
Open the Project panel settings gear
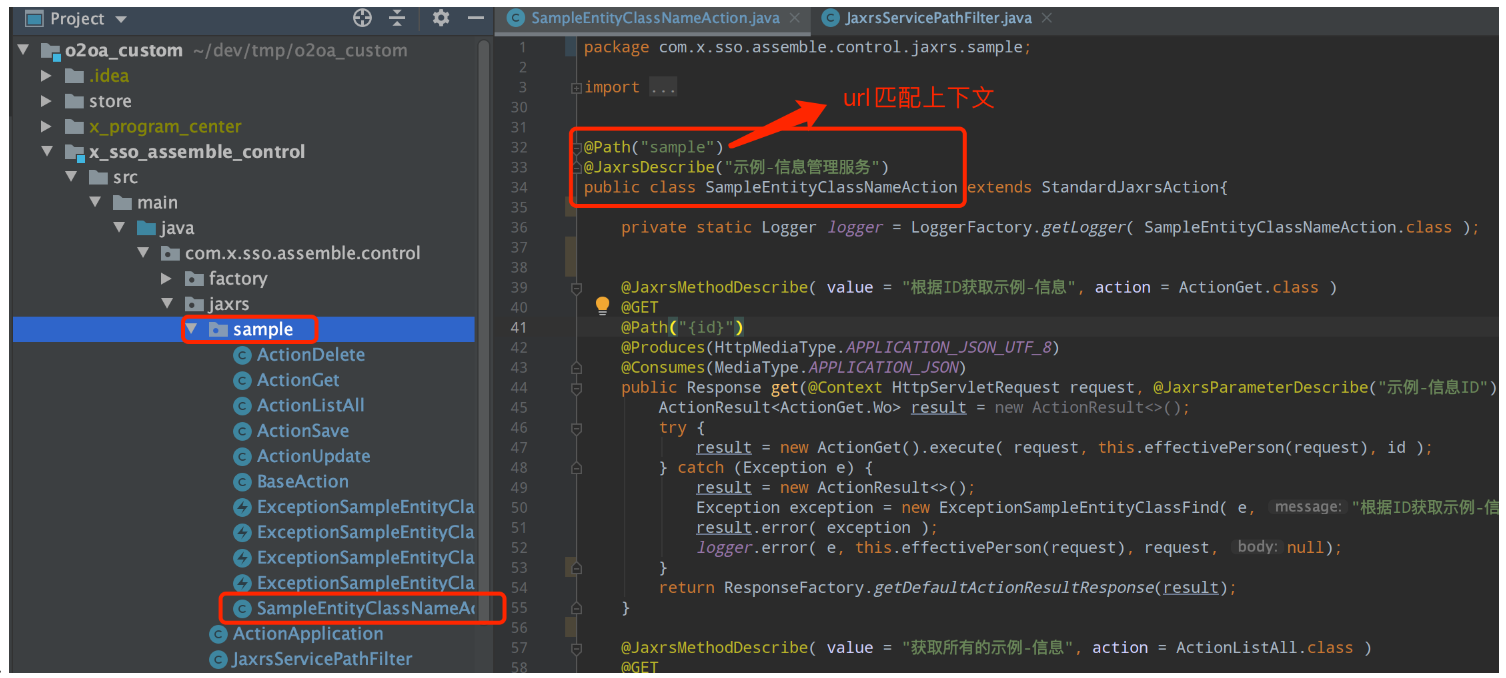[441, 18]
